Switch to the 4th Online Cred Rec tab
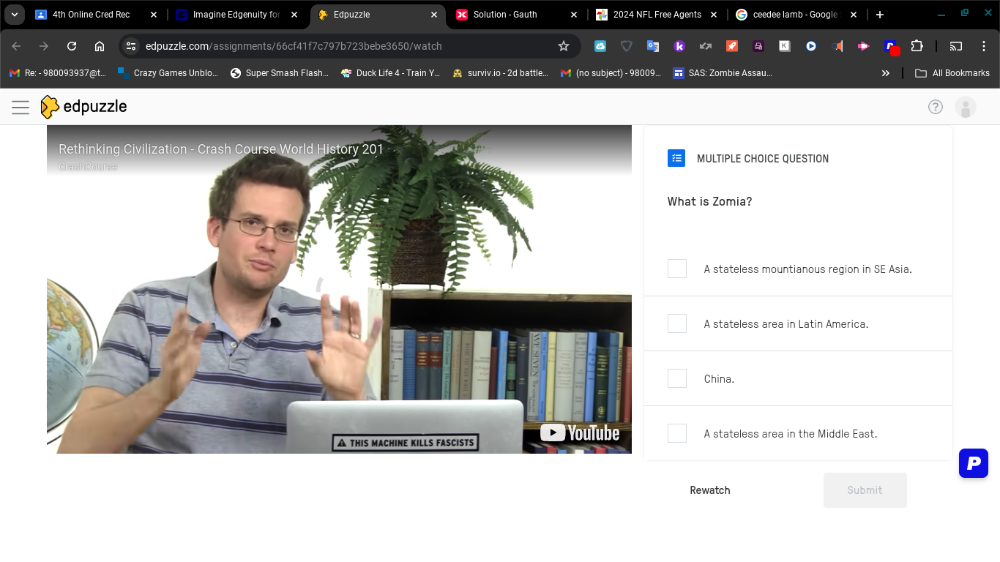The height and width of the screenshot is (562, 1000). [x=96, y=15]
